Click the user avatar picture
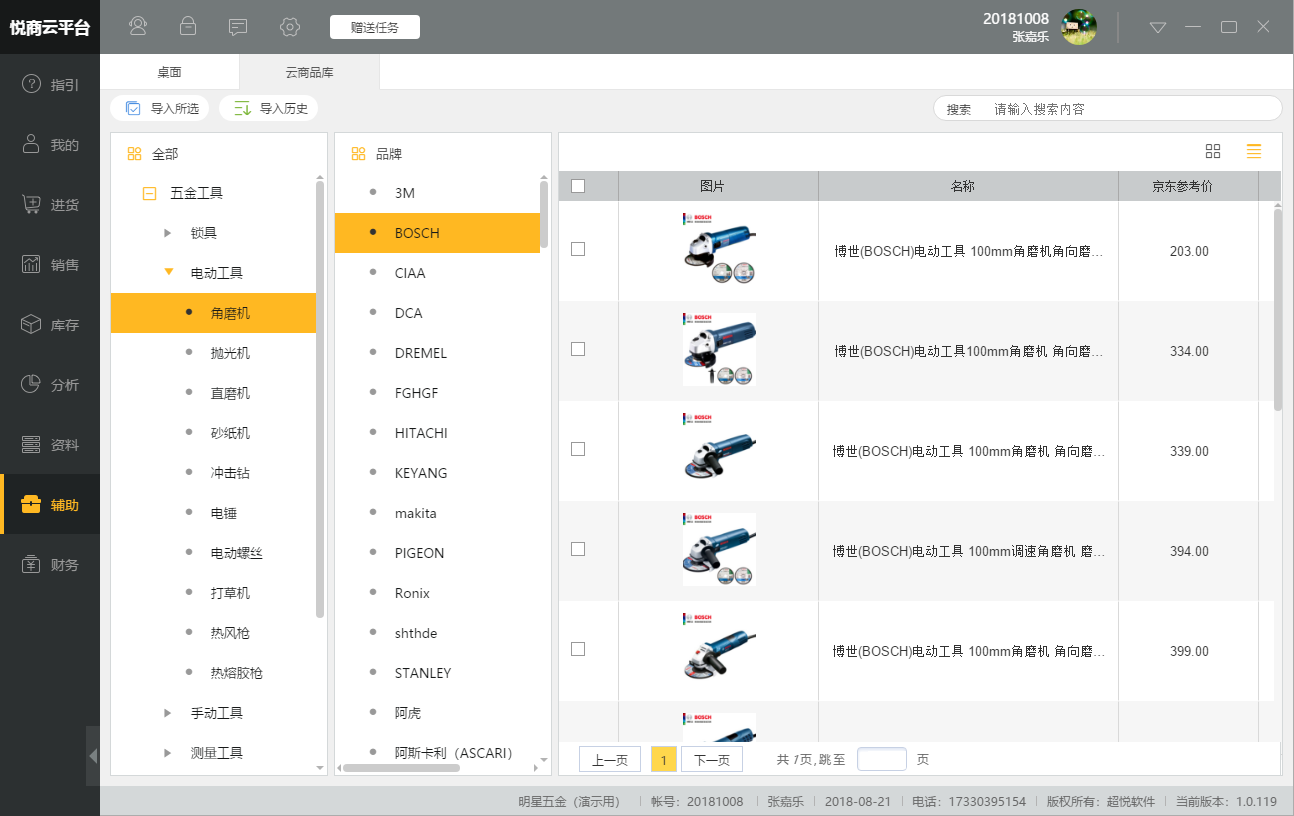This screenshot has width=1294, height=816. 1079,27
